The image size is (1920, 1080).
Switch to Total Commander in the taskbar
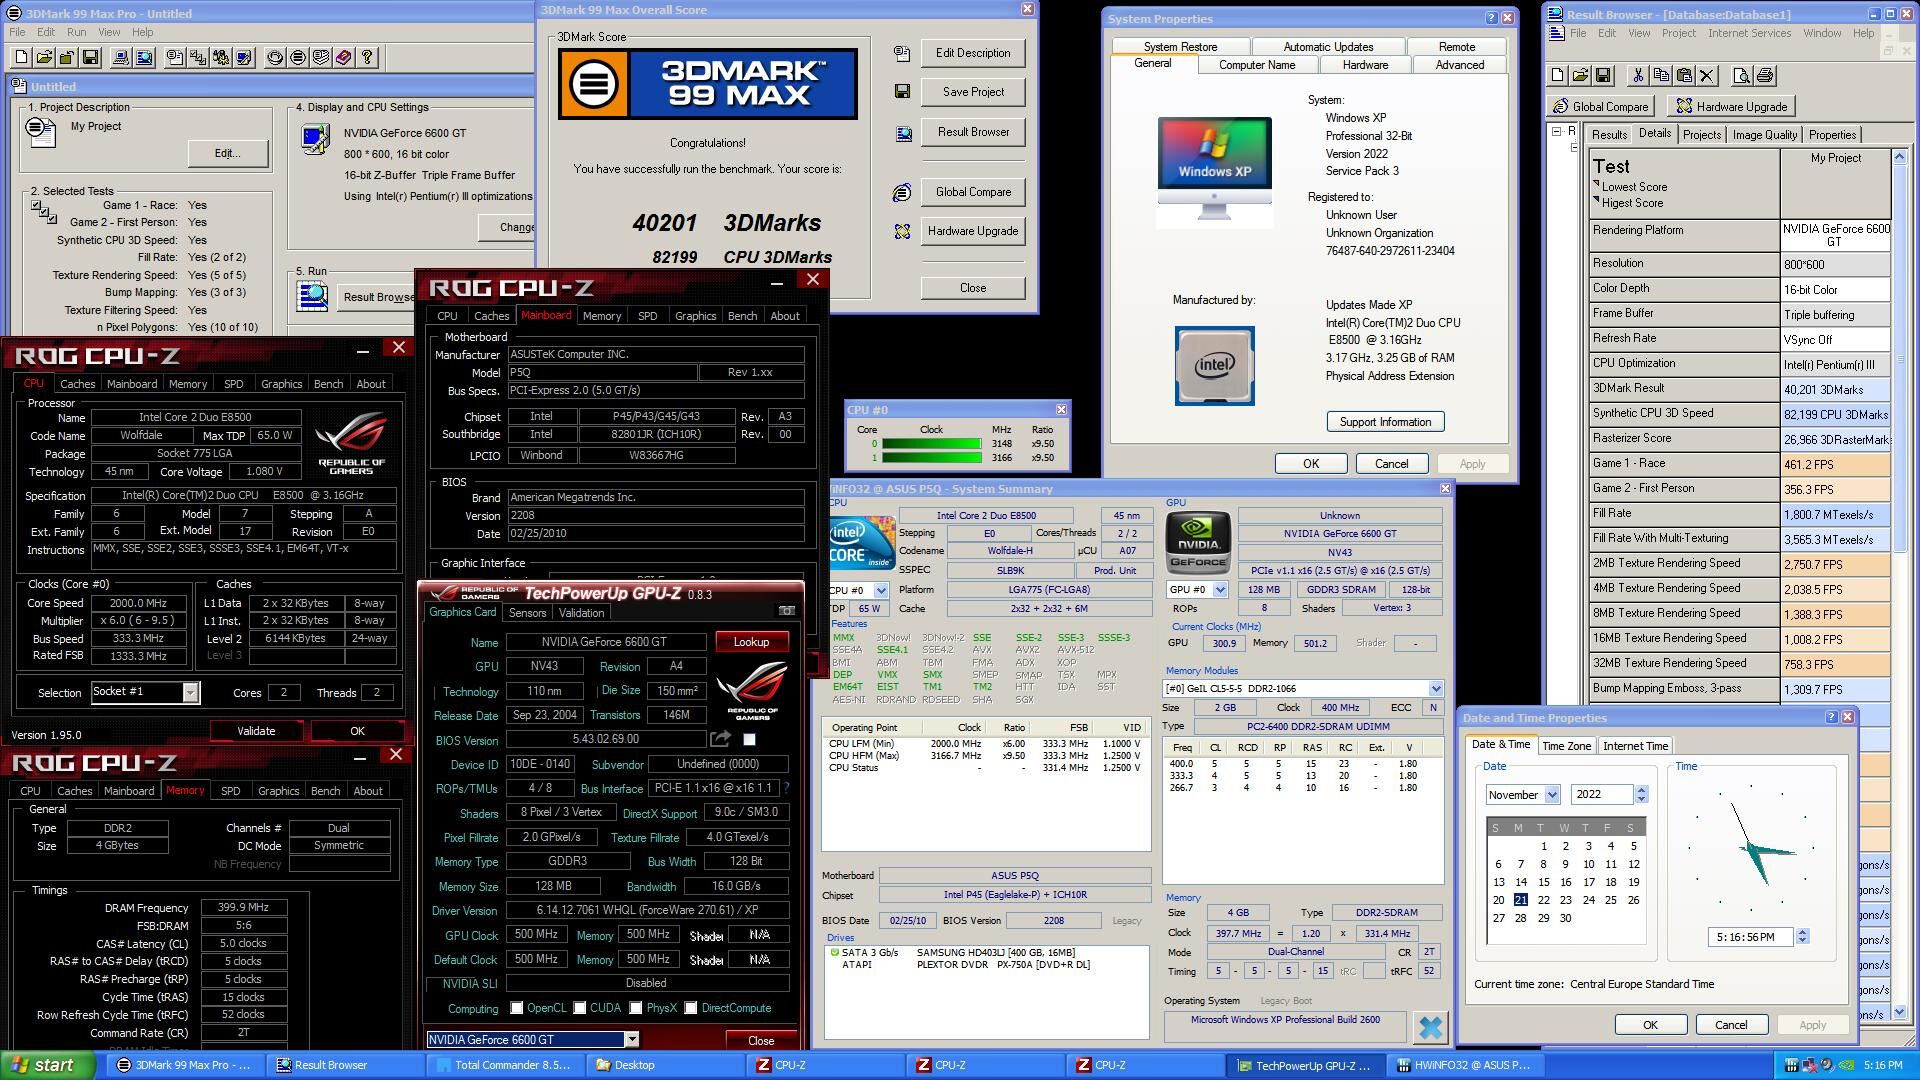[x=505, y=1065]
